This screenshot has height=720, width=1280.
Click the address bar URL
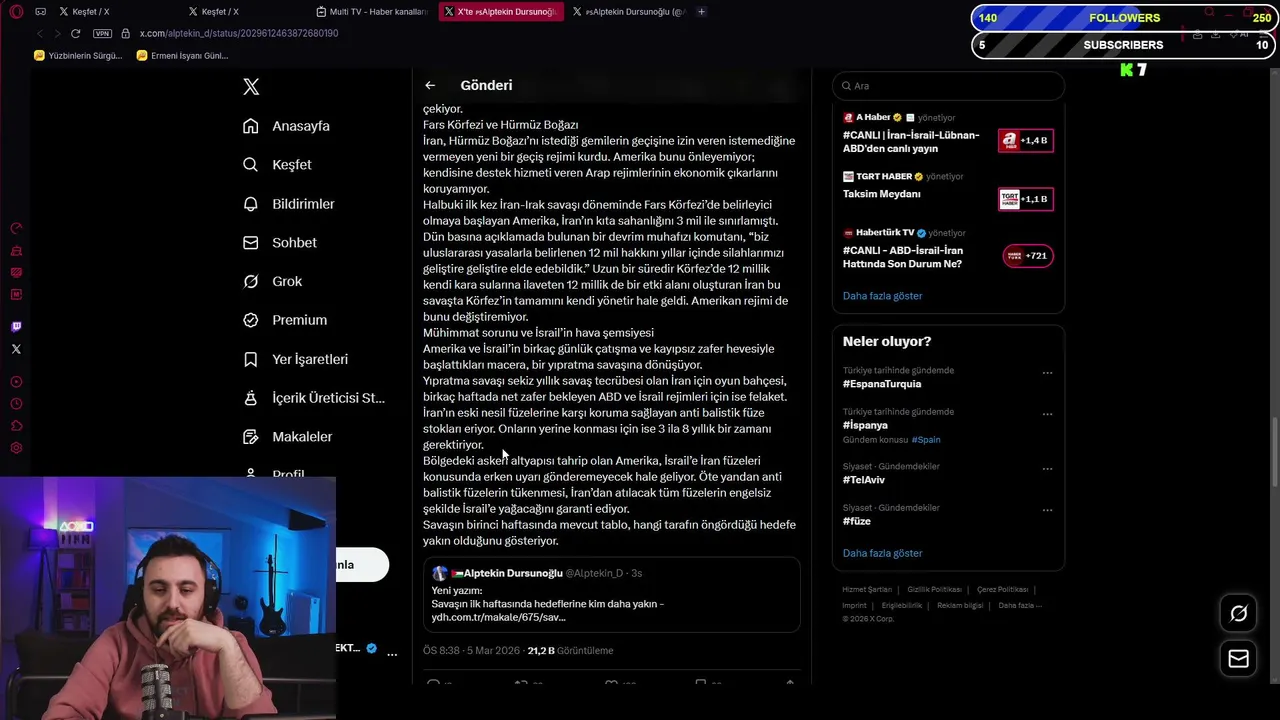[x=239, y=33]
